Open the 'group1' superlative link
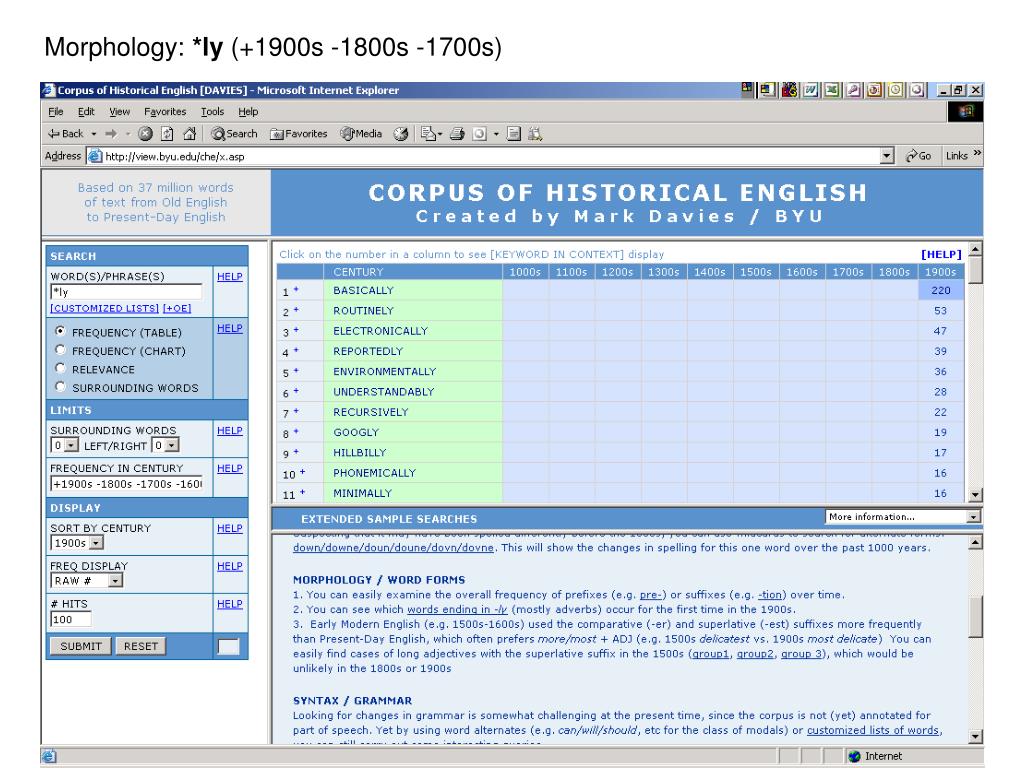 tap(711, 654)
